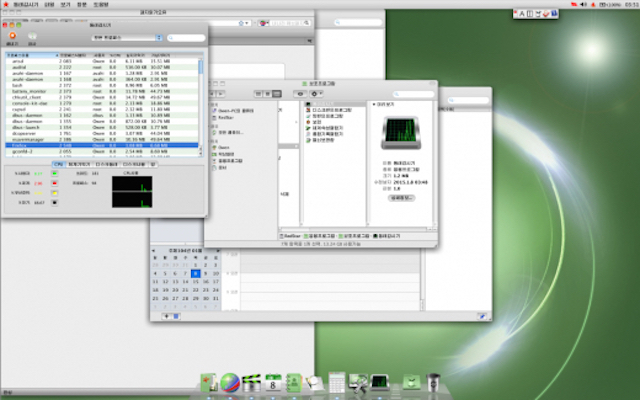Screen dimensions: 640x400
Task: Click the more info button under the preview
Action: (401, 199)
